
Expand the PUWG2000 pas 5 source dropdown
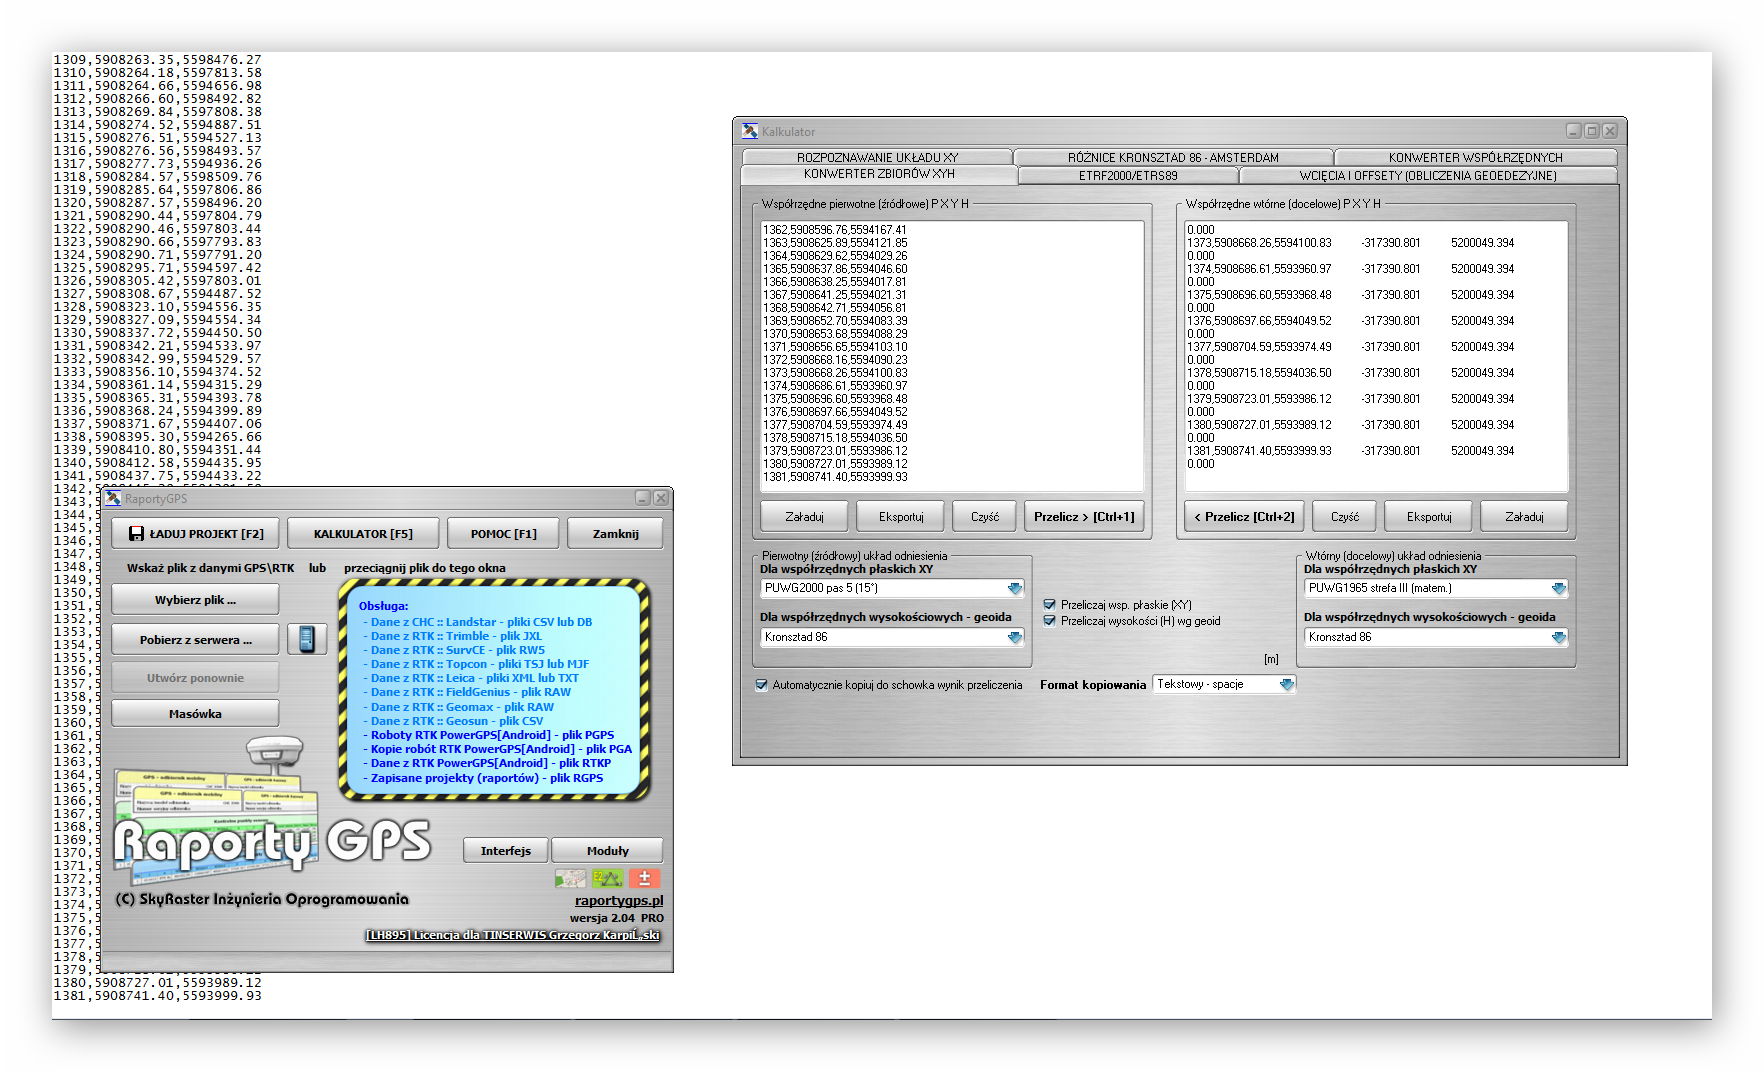(1015, 589)
